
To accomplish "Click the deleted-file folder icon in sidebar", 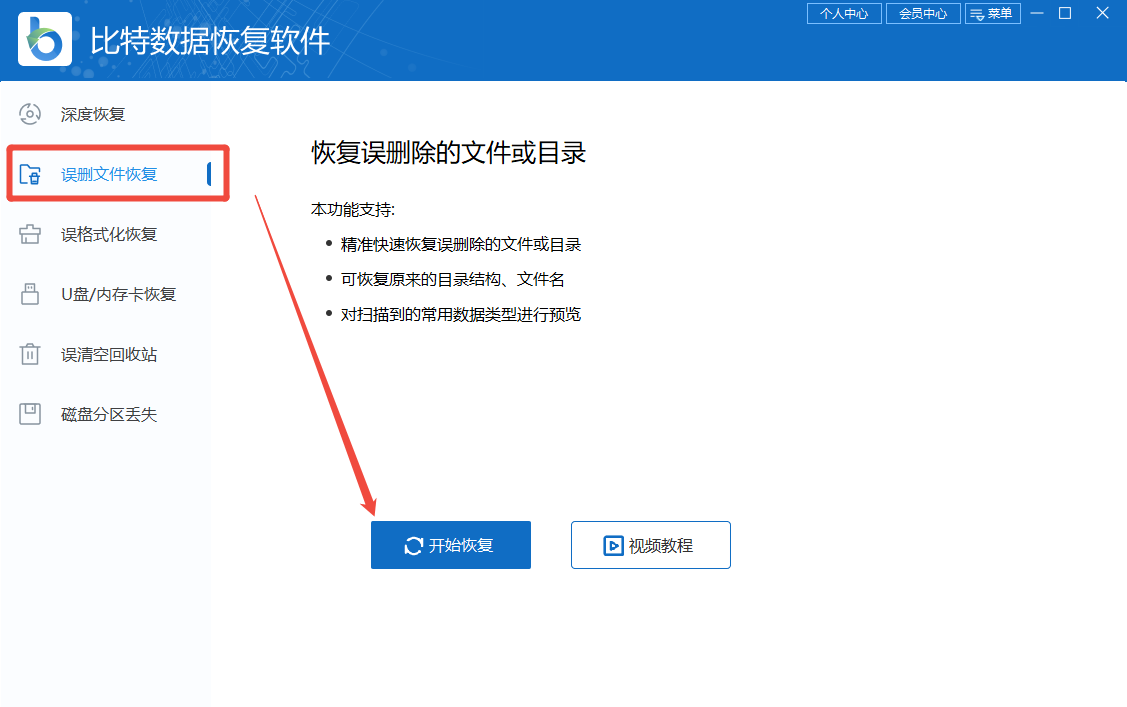I will [x=30, y=175].
